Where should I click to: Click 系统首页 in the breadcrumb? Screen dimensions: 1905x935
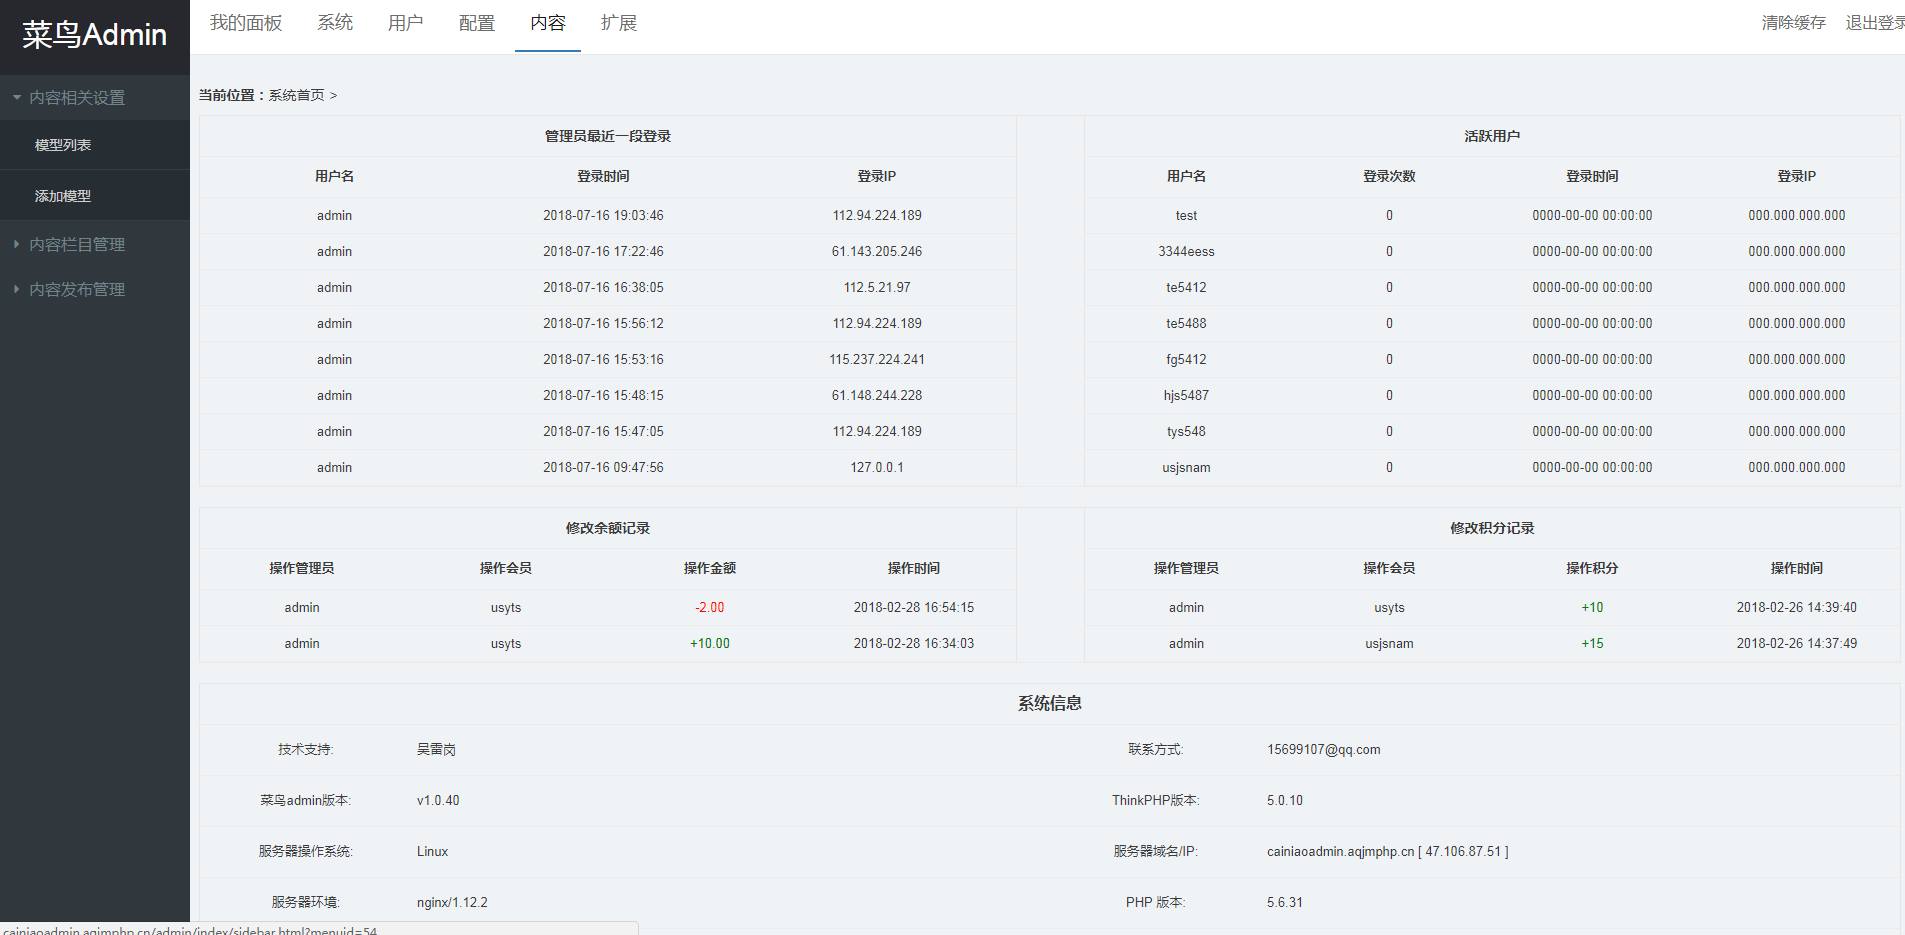coord(296,96)
